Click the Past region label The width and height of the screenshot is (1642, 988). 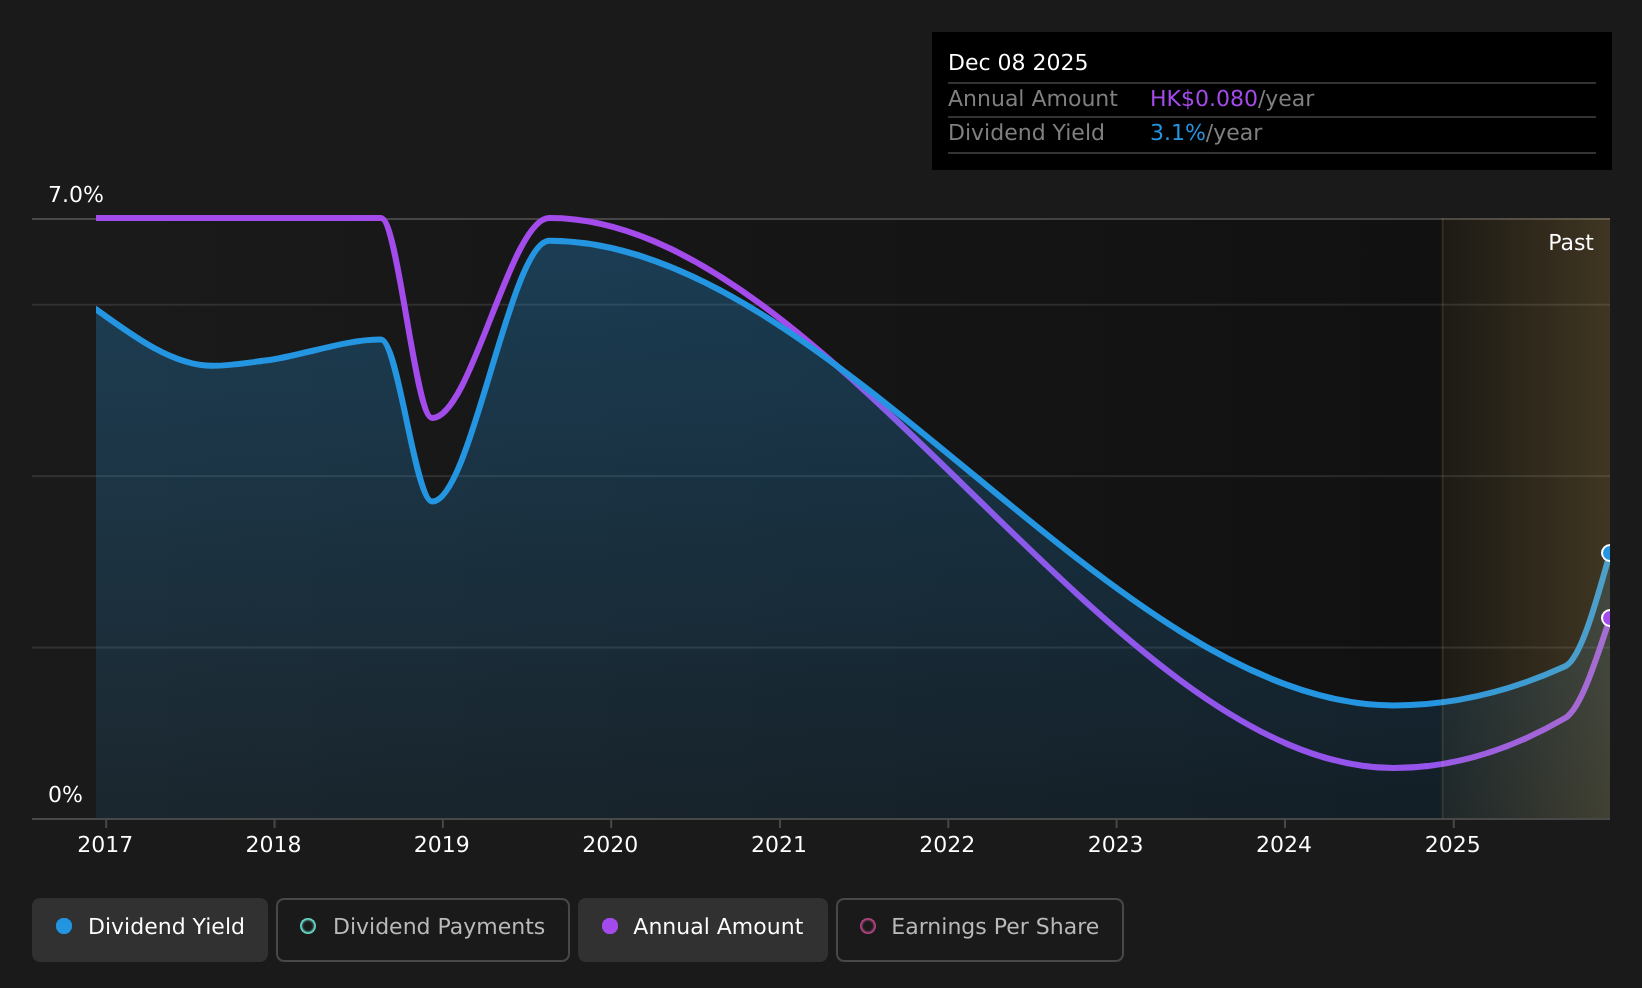[x=1571, y=243]
